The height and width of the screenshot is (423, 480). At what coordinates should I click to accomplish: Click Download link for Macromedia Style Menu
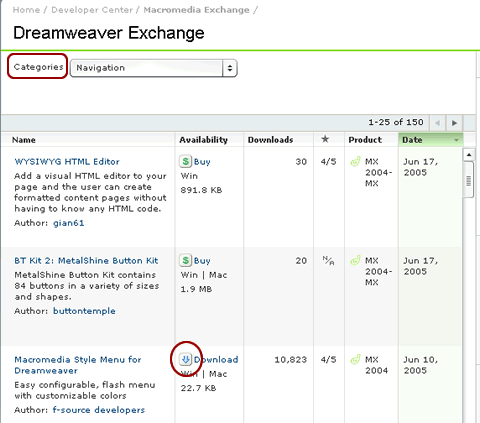tap(216, 360)
